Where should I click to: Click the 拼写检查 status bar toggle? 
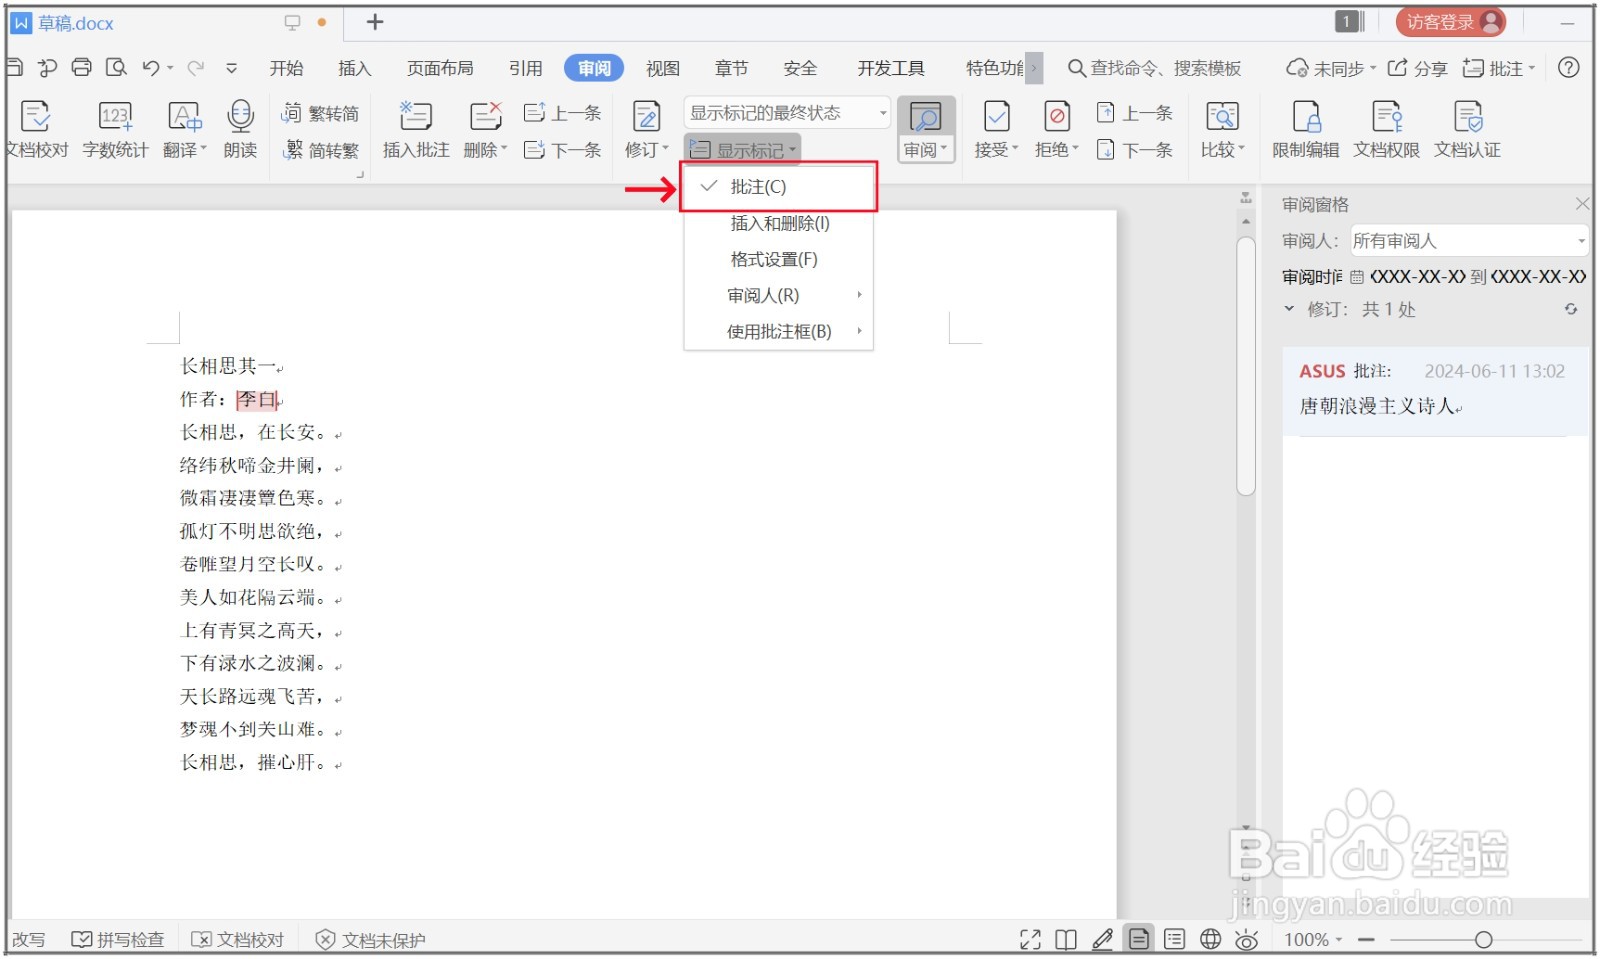[118, 940]
